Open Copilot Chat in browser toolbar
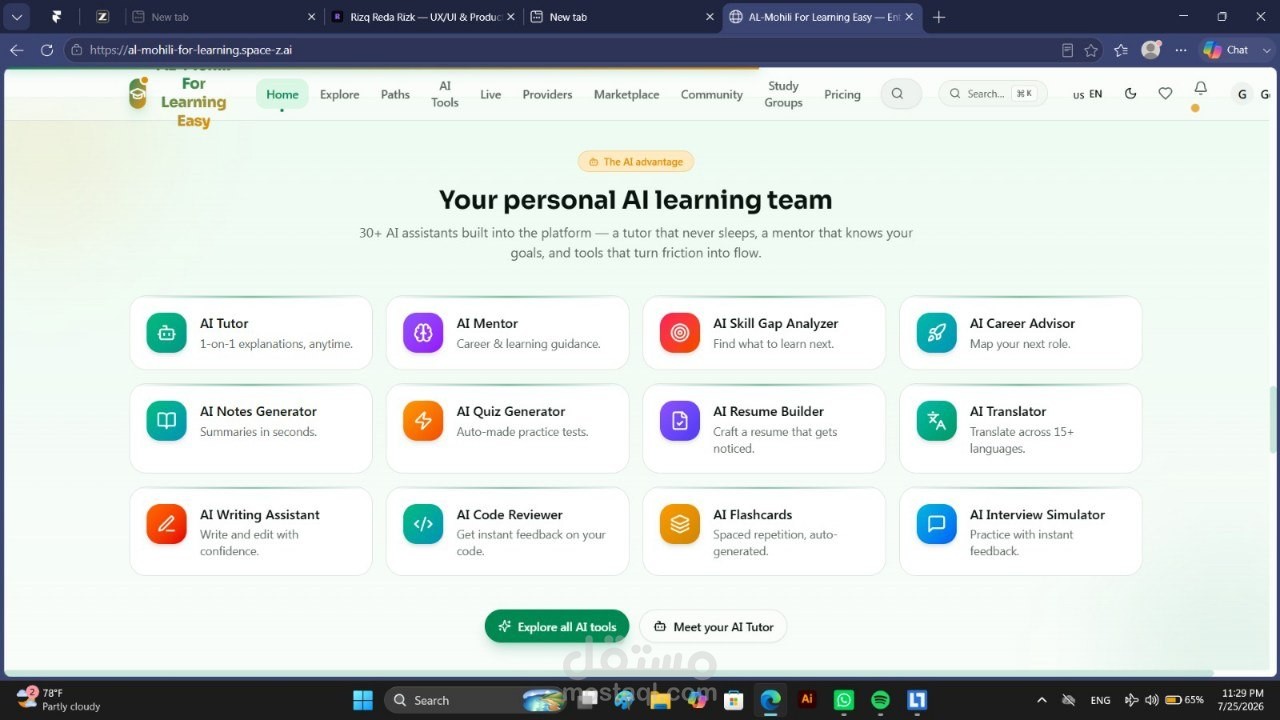The height and width of the screenshot is (720, 1280). click(x=1226, y=50)
